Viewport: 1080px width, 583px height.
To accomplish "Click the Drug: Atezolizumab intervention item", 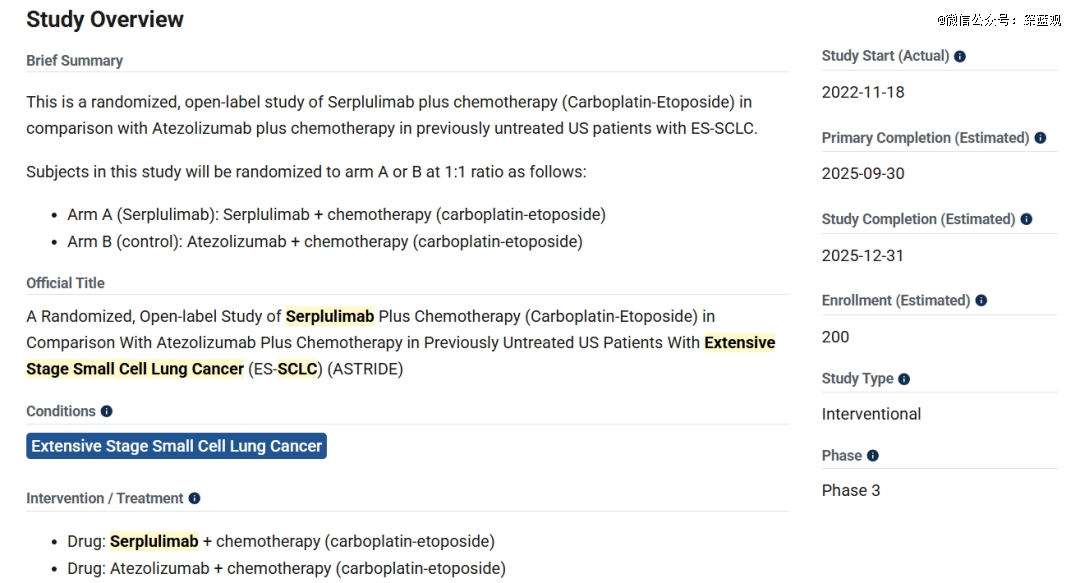I will (286, 568).
